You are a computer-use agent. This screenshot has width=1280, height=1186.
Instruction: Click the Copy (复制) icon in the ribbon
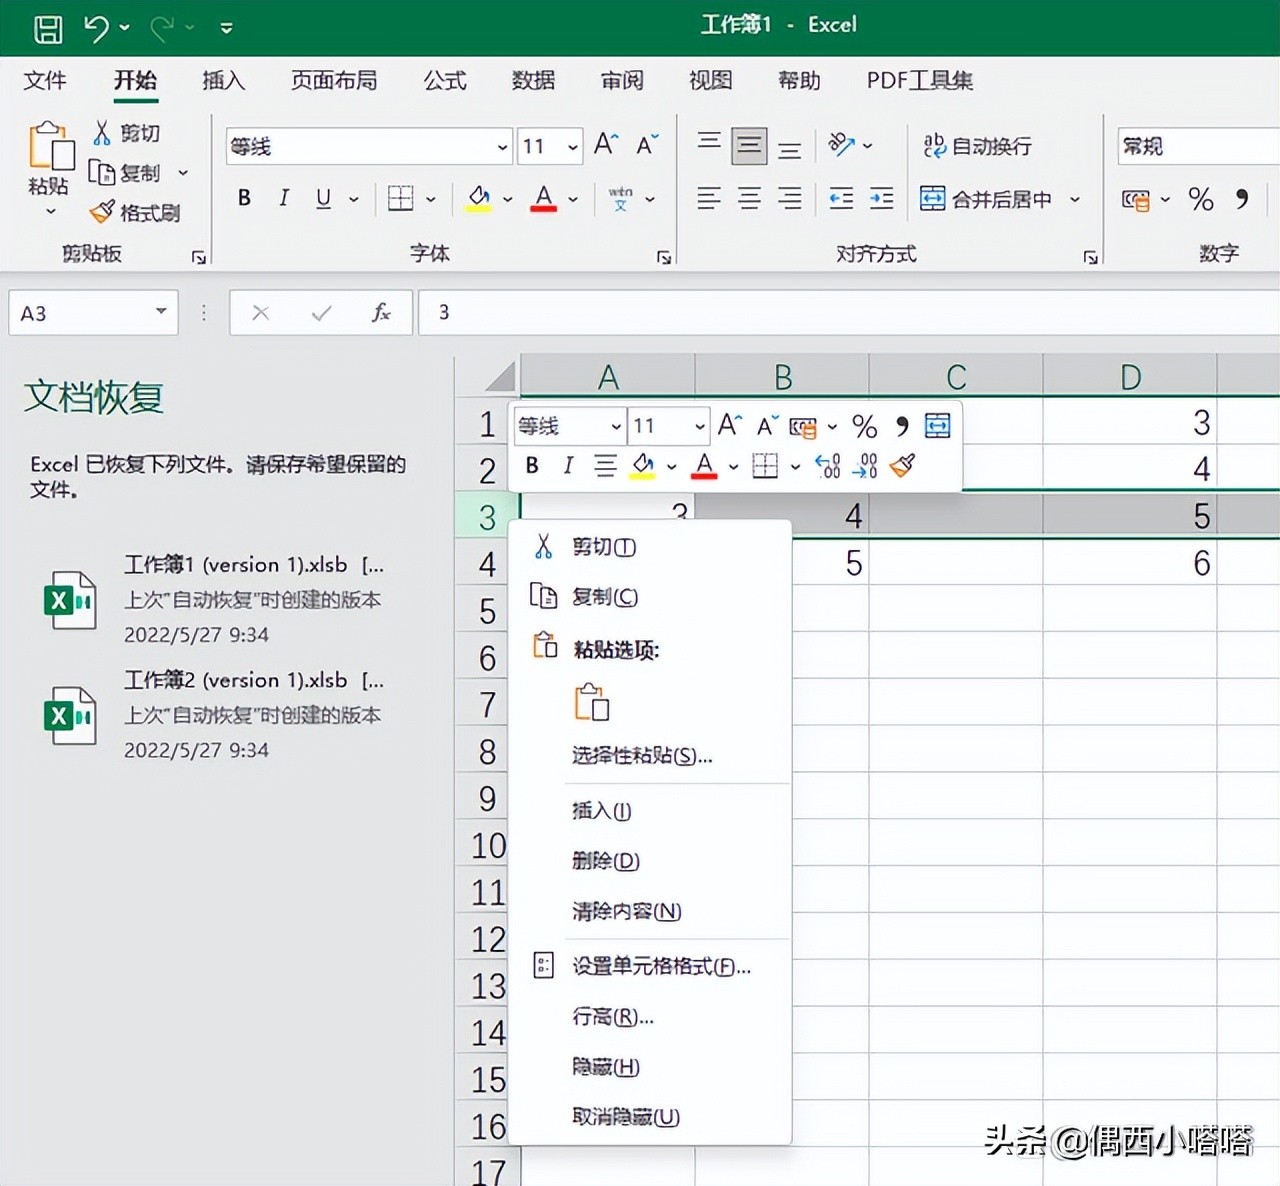coord(103,172)
